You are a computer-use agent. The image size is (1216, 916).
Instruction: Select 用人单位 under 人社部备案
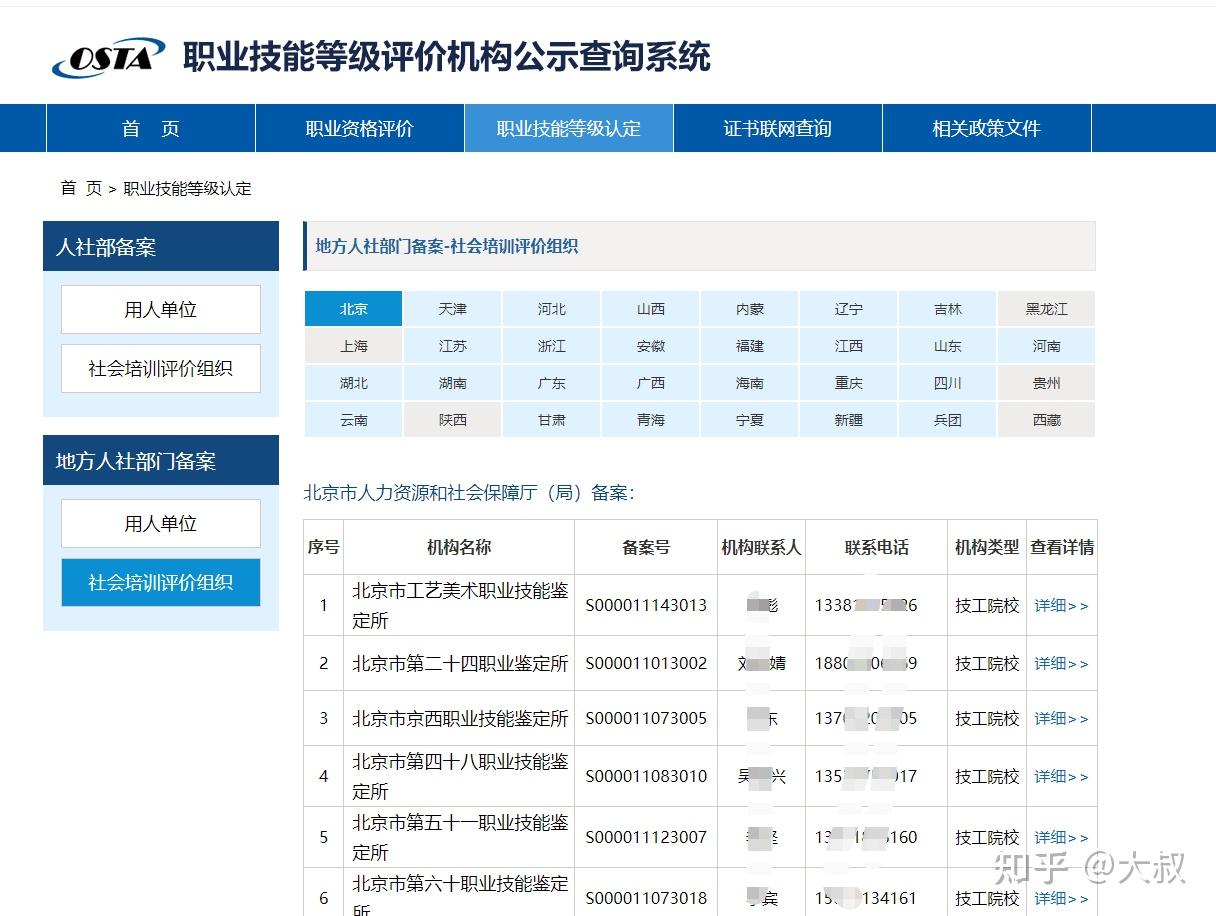pyautogui.click(x=161, y=310)
